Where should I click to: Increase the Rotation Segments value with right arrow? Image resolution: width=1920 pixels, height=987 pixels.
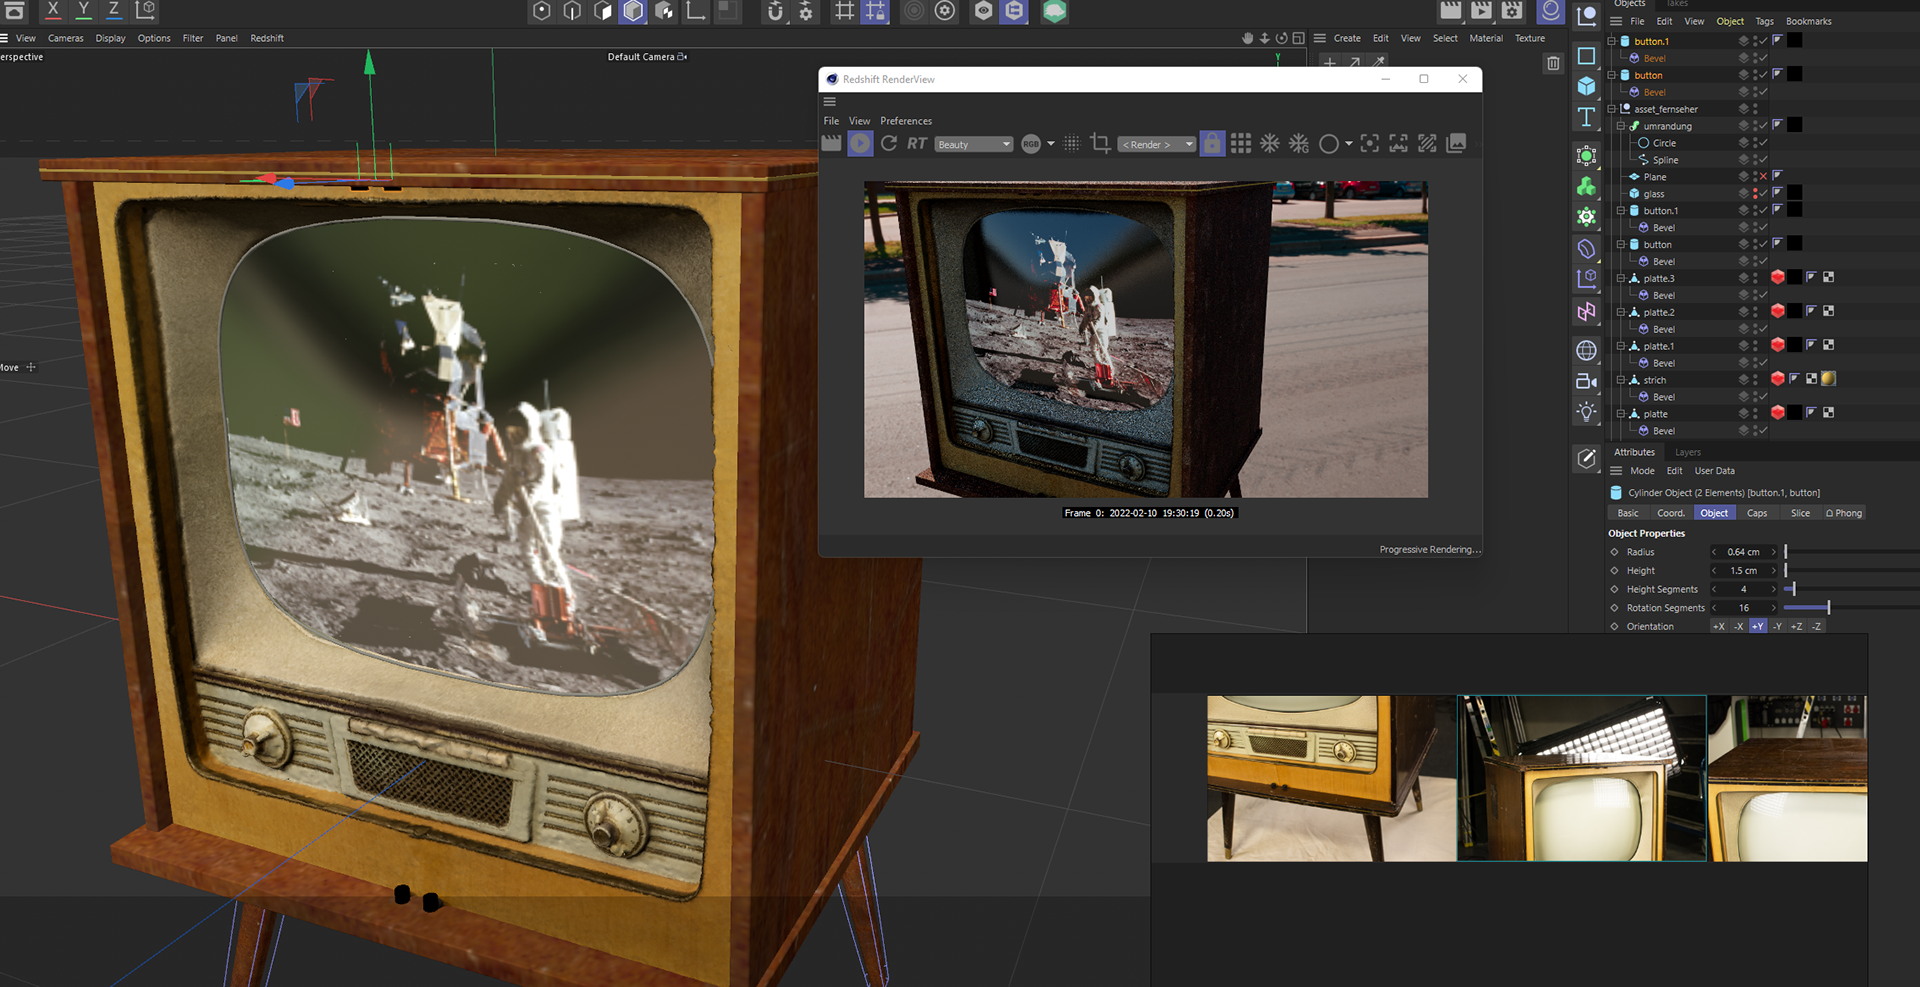[1774, 608]
